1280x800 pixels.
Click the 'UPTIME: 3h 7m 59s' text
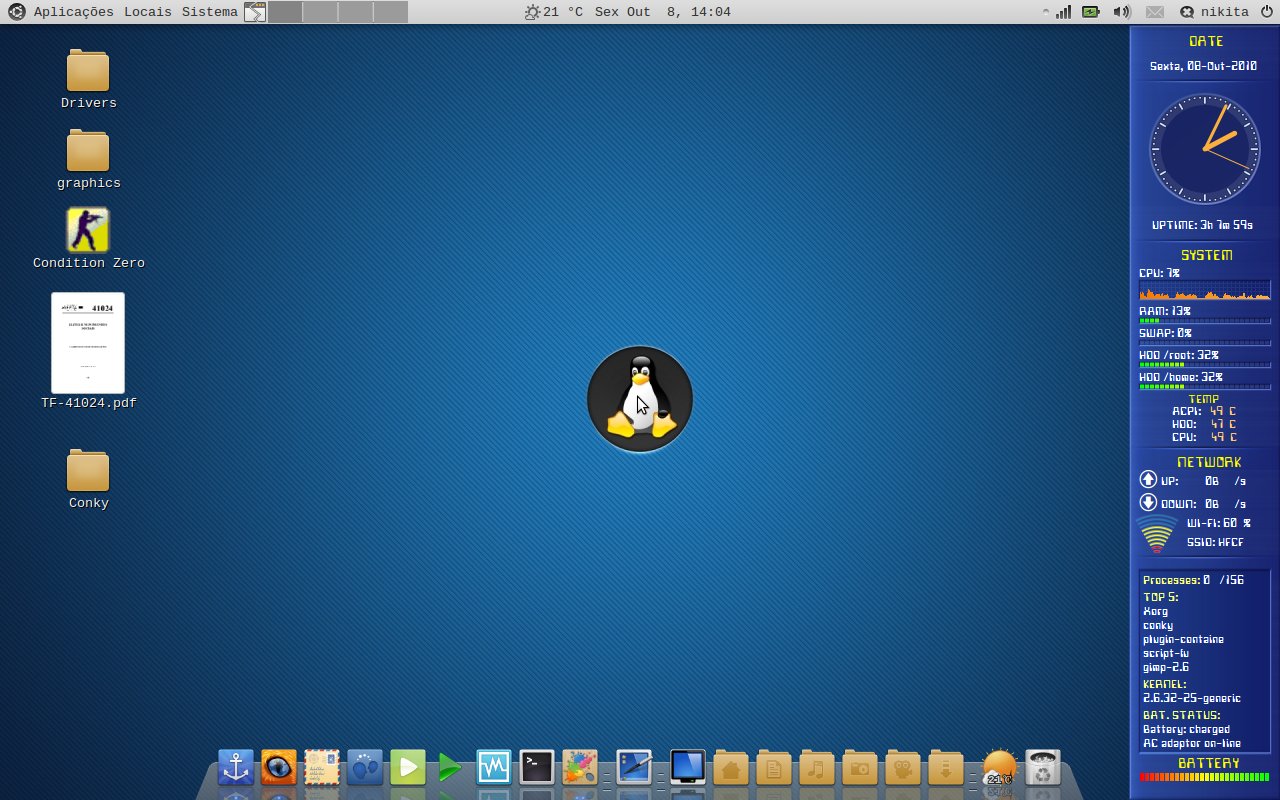point(1202,226)
